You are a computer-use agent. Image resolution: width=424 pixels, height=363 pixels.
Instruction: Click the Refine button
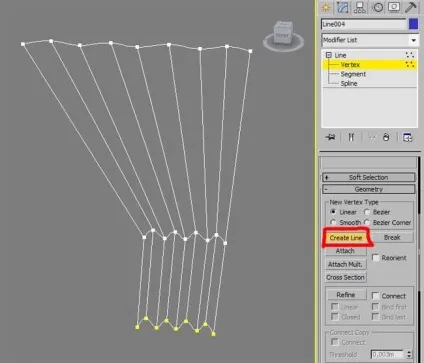(346, 295)
